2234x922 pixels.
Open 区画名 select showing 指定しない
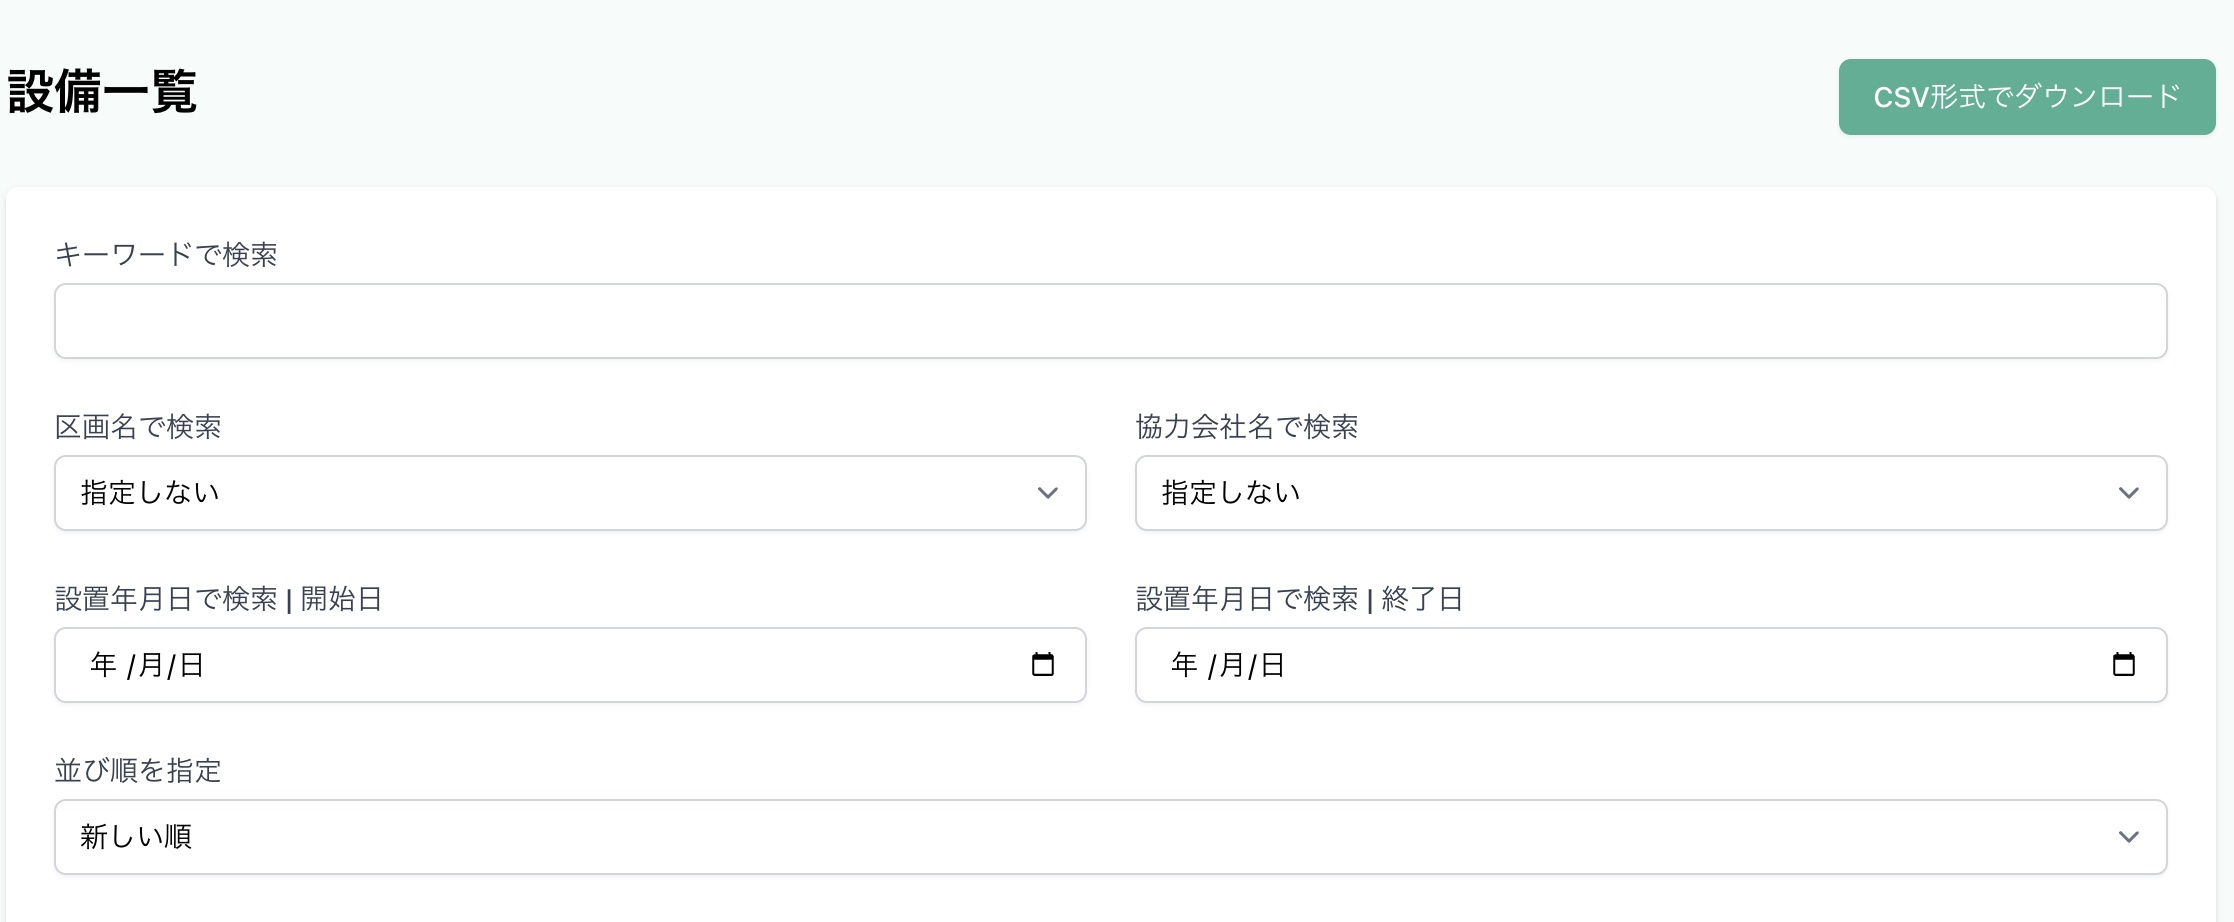pos(570,493)
